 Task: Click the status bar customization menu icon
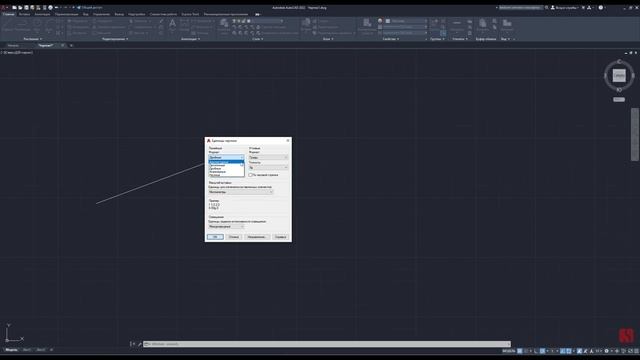[x=636, y=351]
